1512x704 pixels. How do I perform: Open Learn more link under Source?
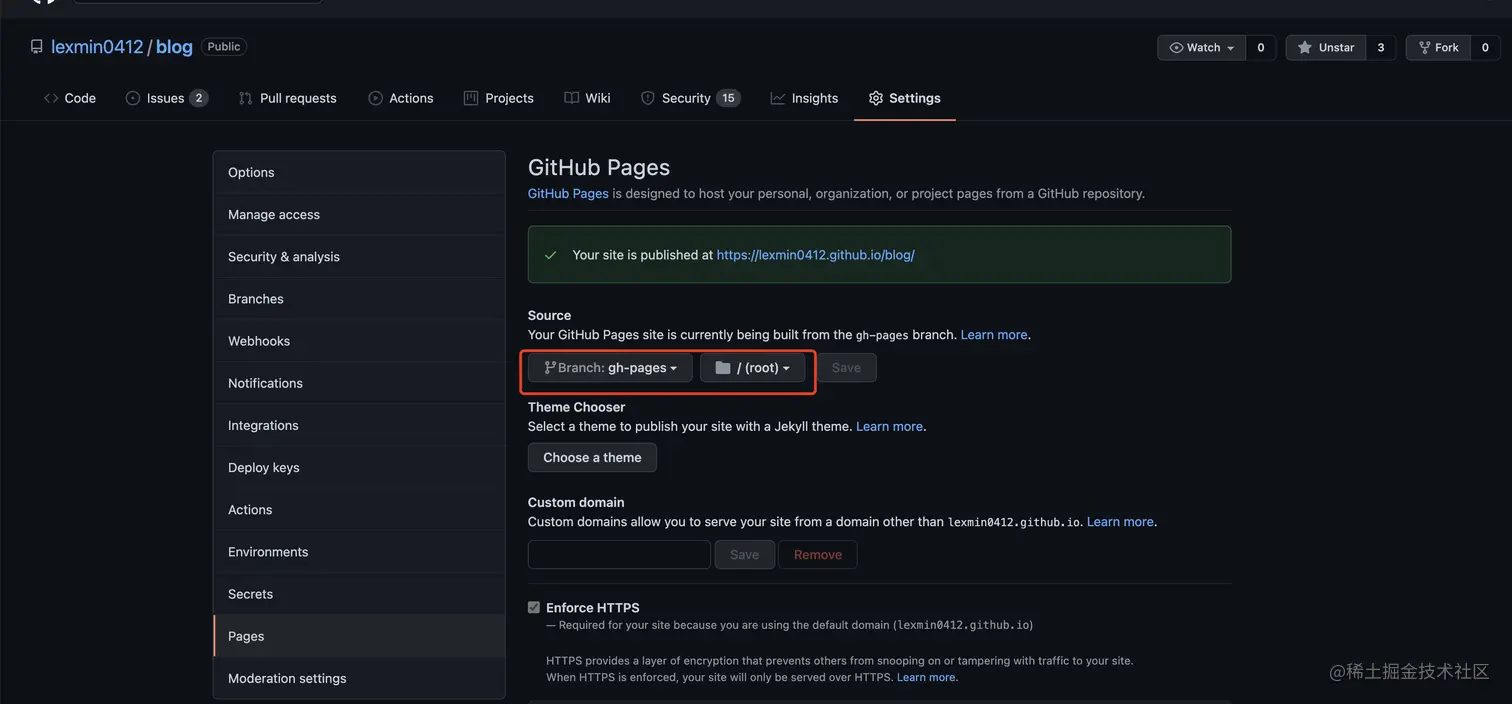[x=994, y=334]
